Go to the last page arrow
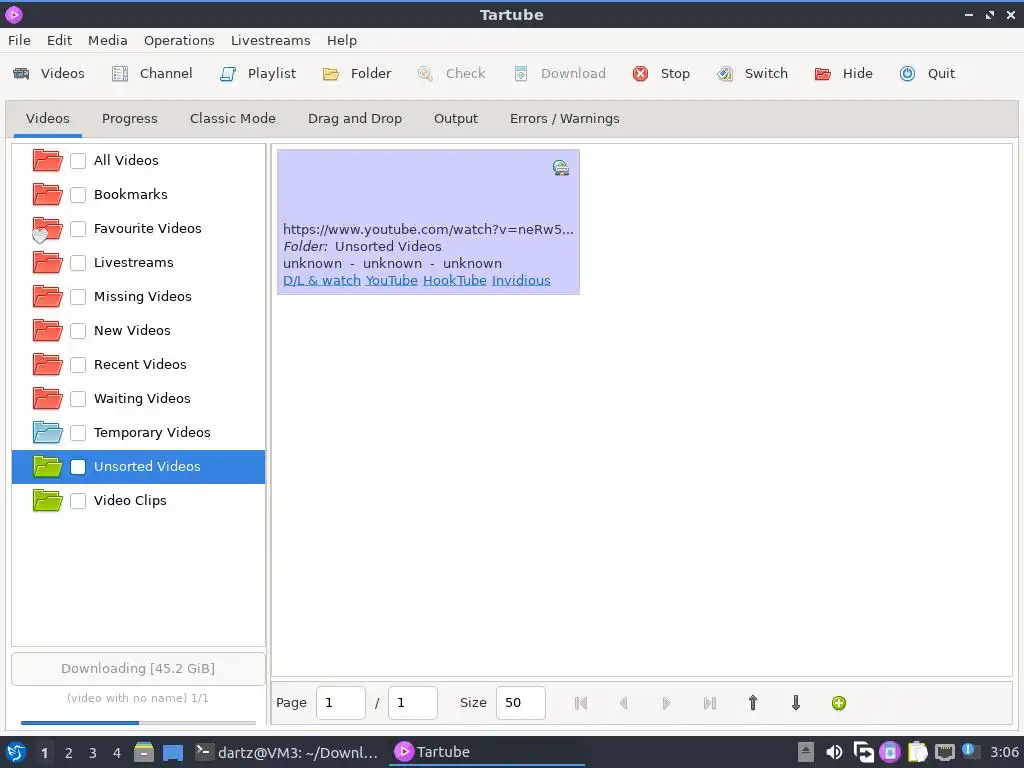Image resolution: width=1024 pixels, height=768 pixels. click(x=710, y=703)
